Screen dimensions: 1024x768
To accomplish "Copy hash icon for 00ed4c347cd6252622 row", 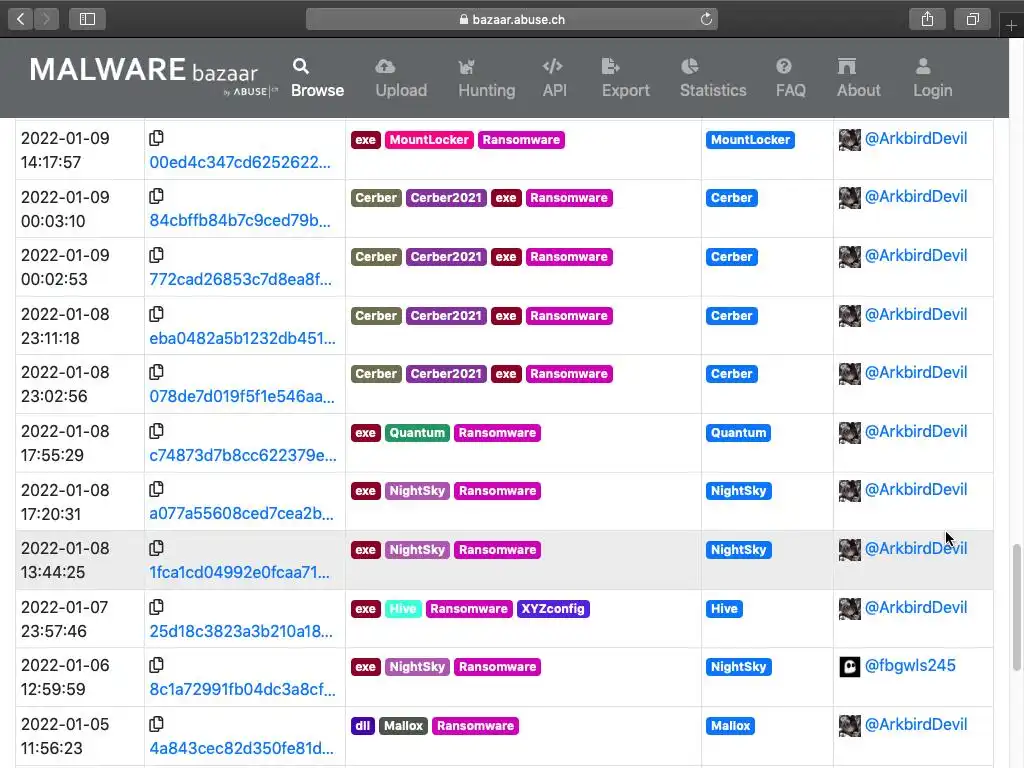I will tap(156, 138).
